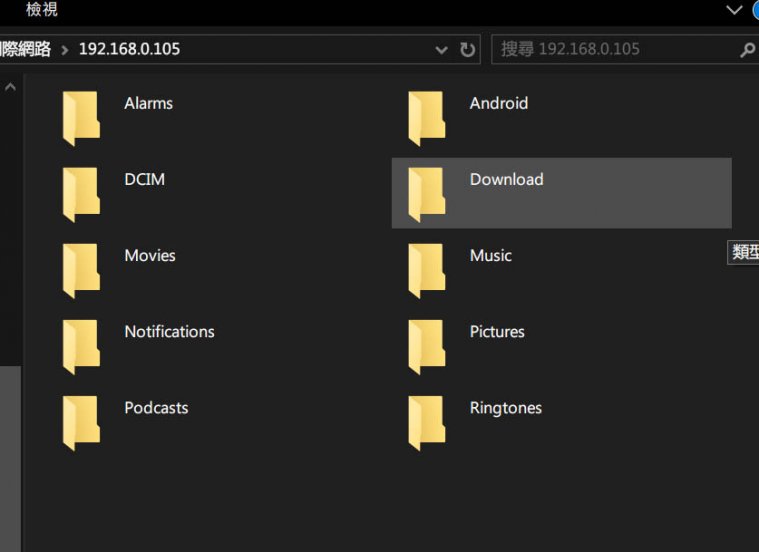Open the Ringtones folder icon
Screen dimensions: 759x552
[427, 422]
